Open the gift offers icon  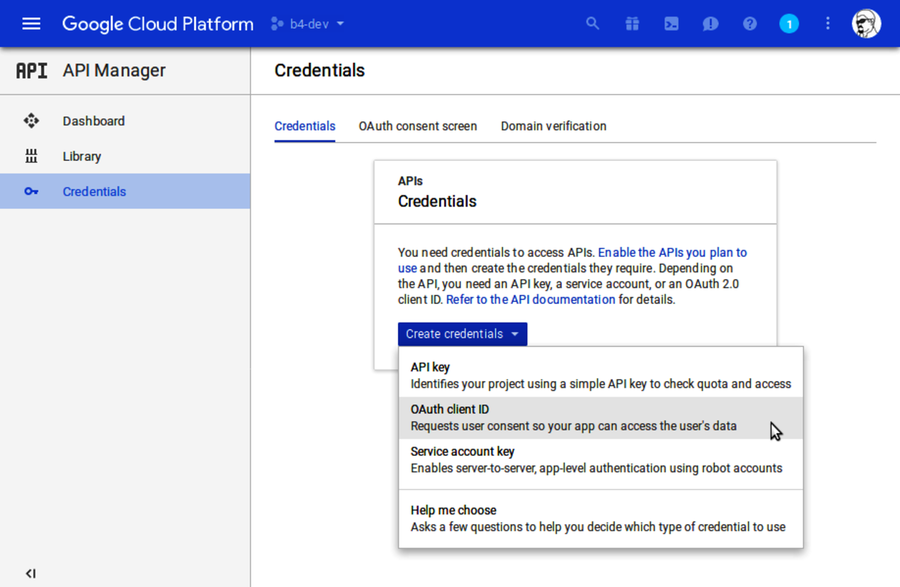pyautogui.click(x=632, y=23)
